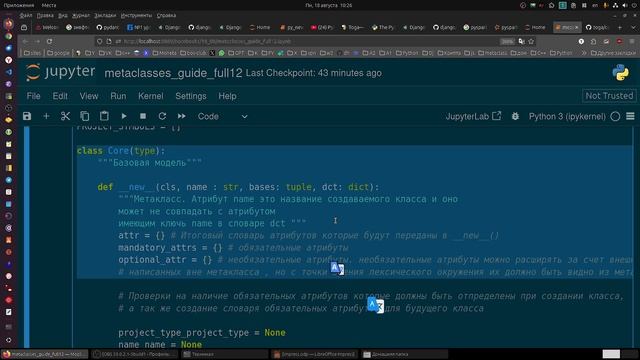This screenshot has height=360, width=640.
Task: Open Другие закладки folder
Action: [x=613, y=53]
